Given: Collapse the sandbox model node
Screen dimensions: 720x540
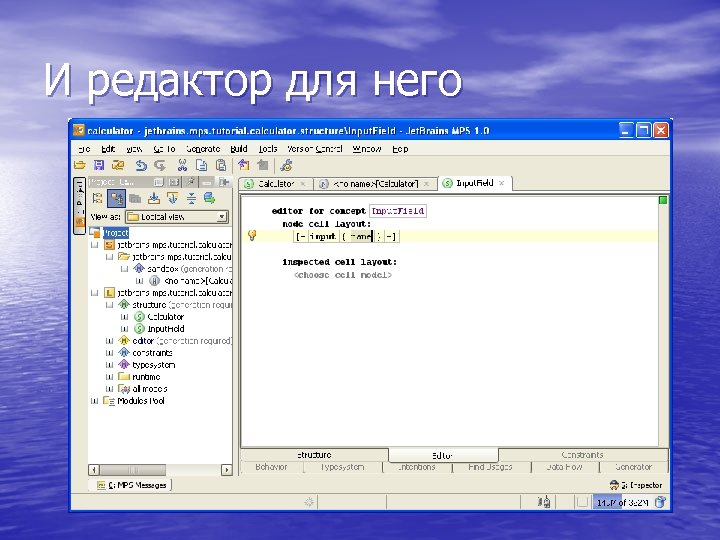Looking at the screenshot, I should [x=124, y=269].
